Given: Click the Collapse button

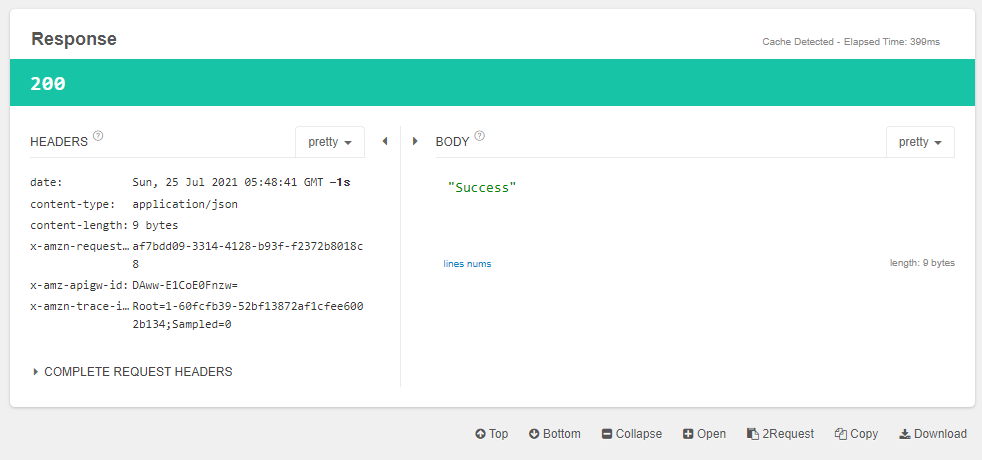Looking at the screenshot, I should 631,434.
